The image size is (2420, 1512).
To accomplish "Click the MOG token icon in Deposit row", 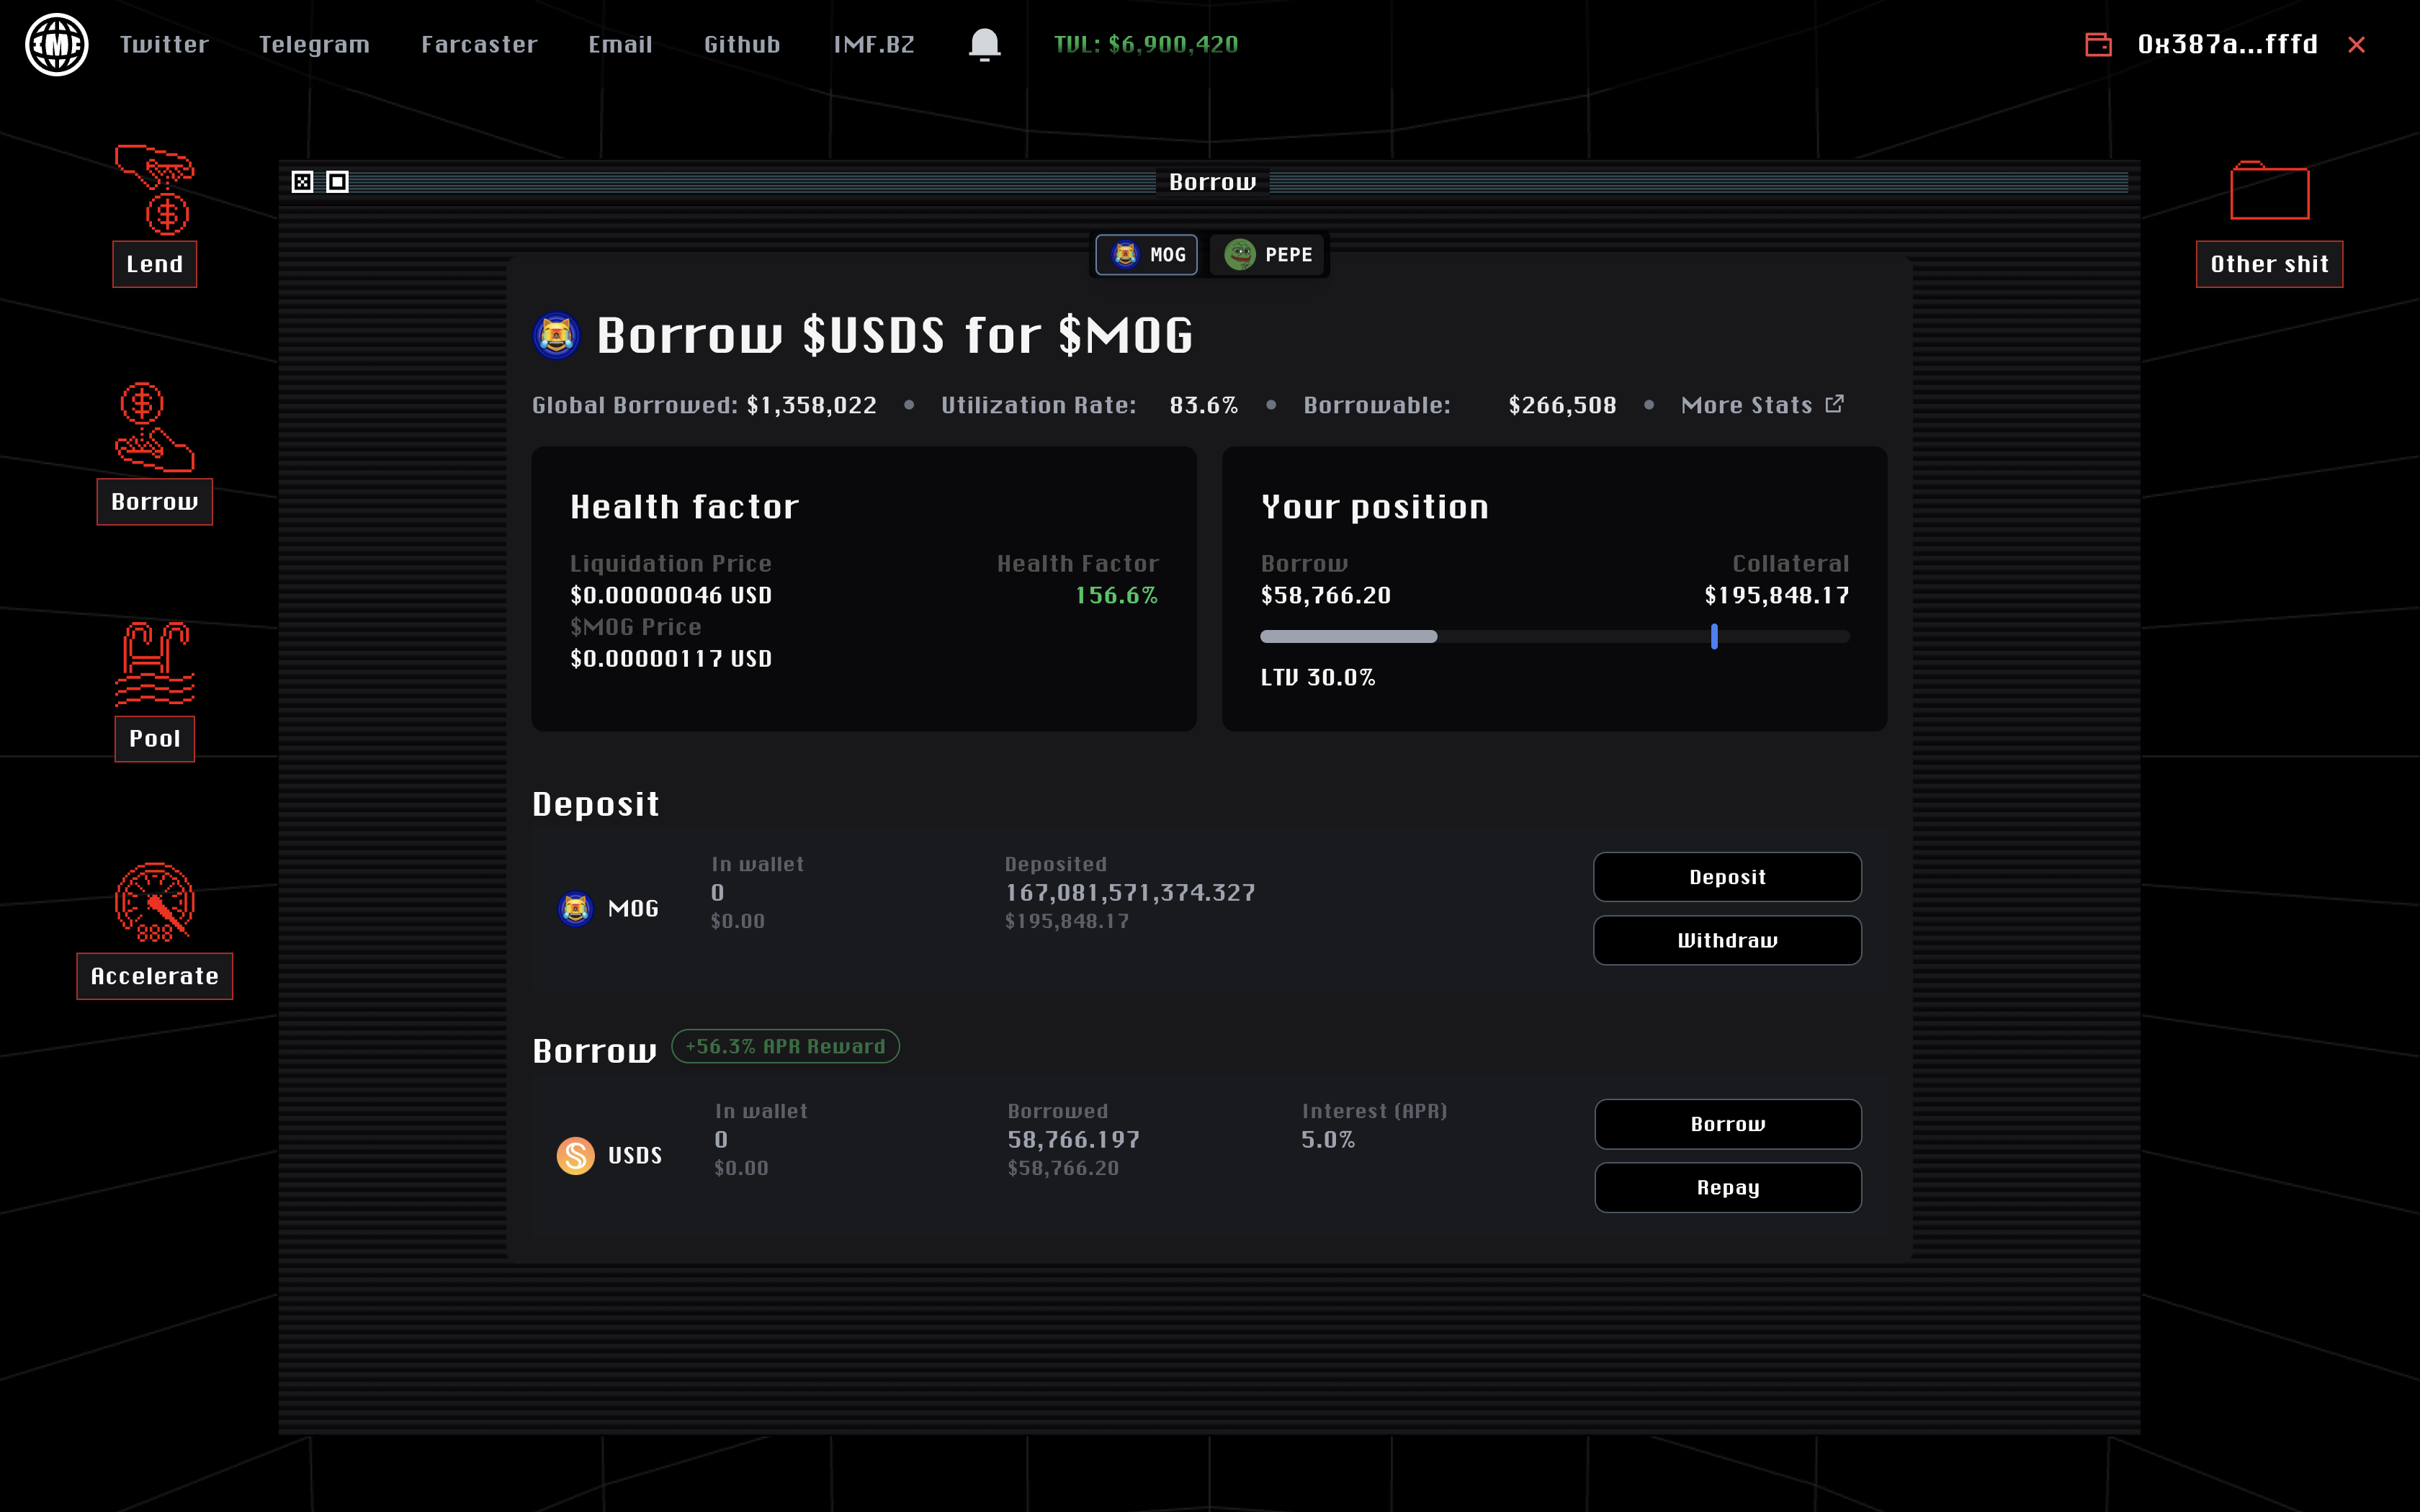I will pyautogui.click(x=575, y=908).
